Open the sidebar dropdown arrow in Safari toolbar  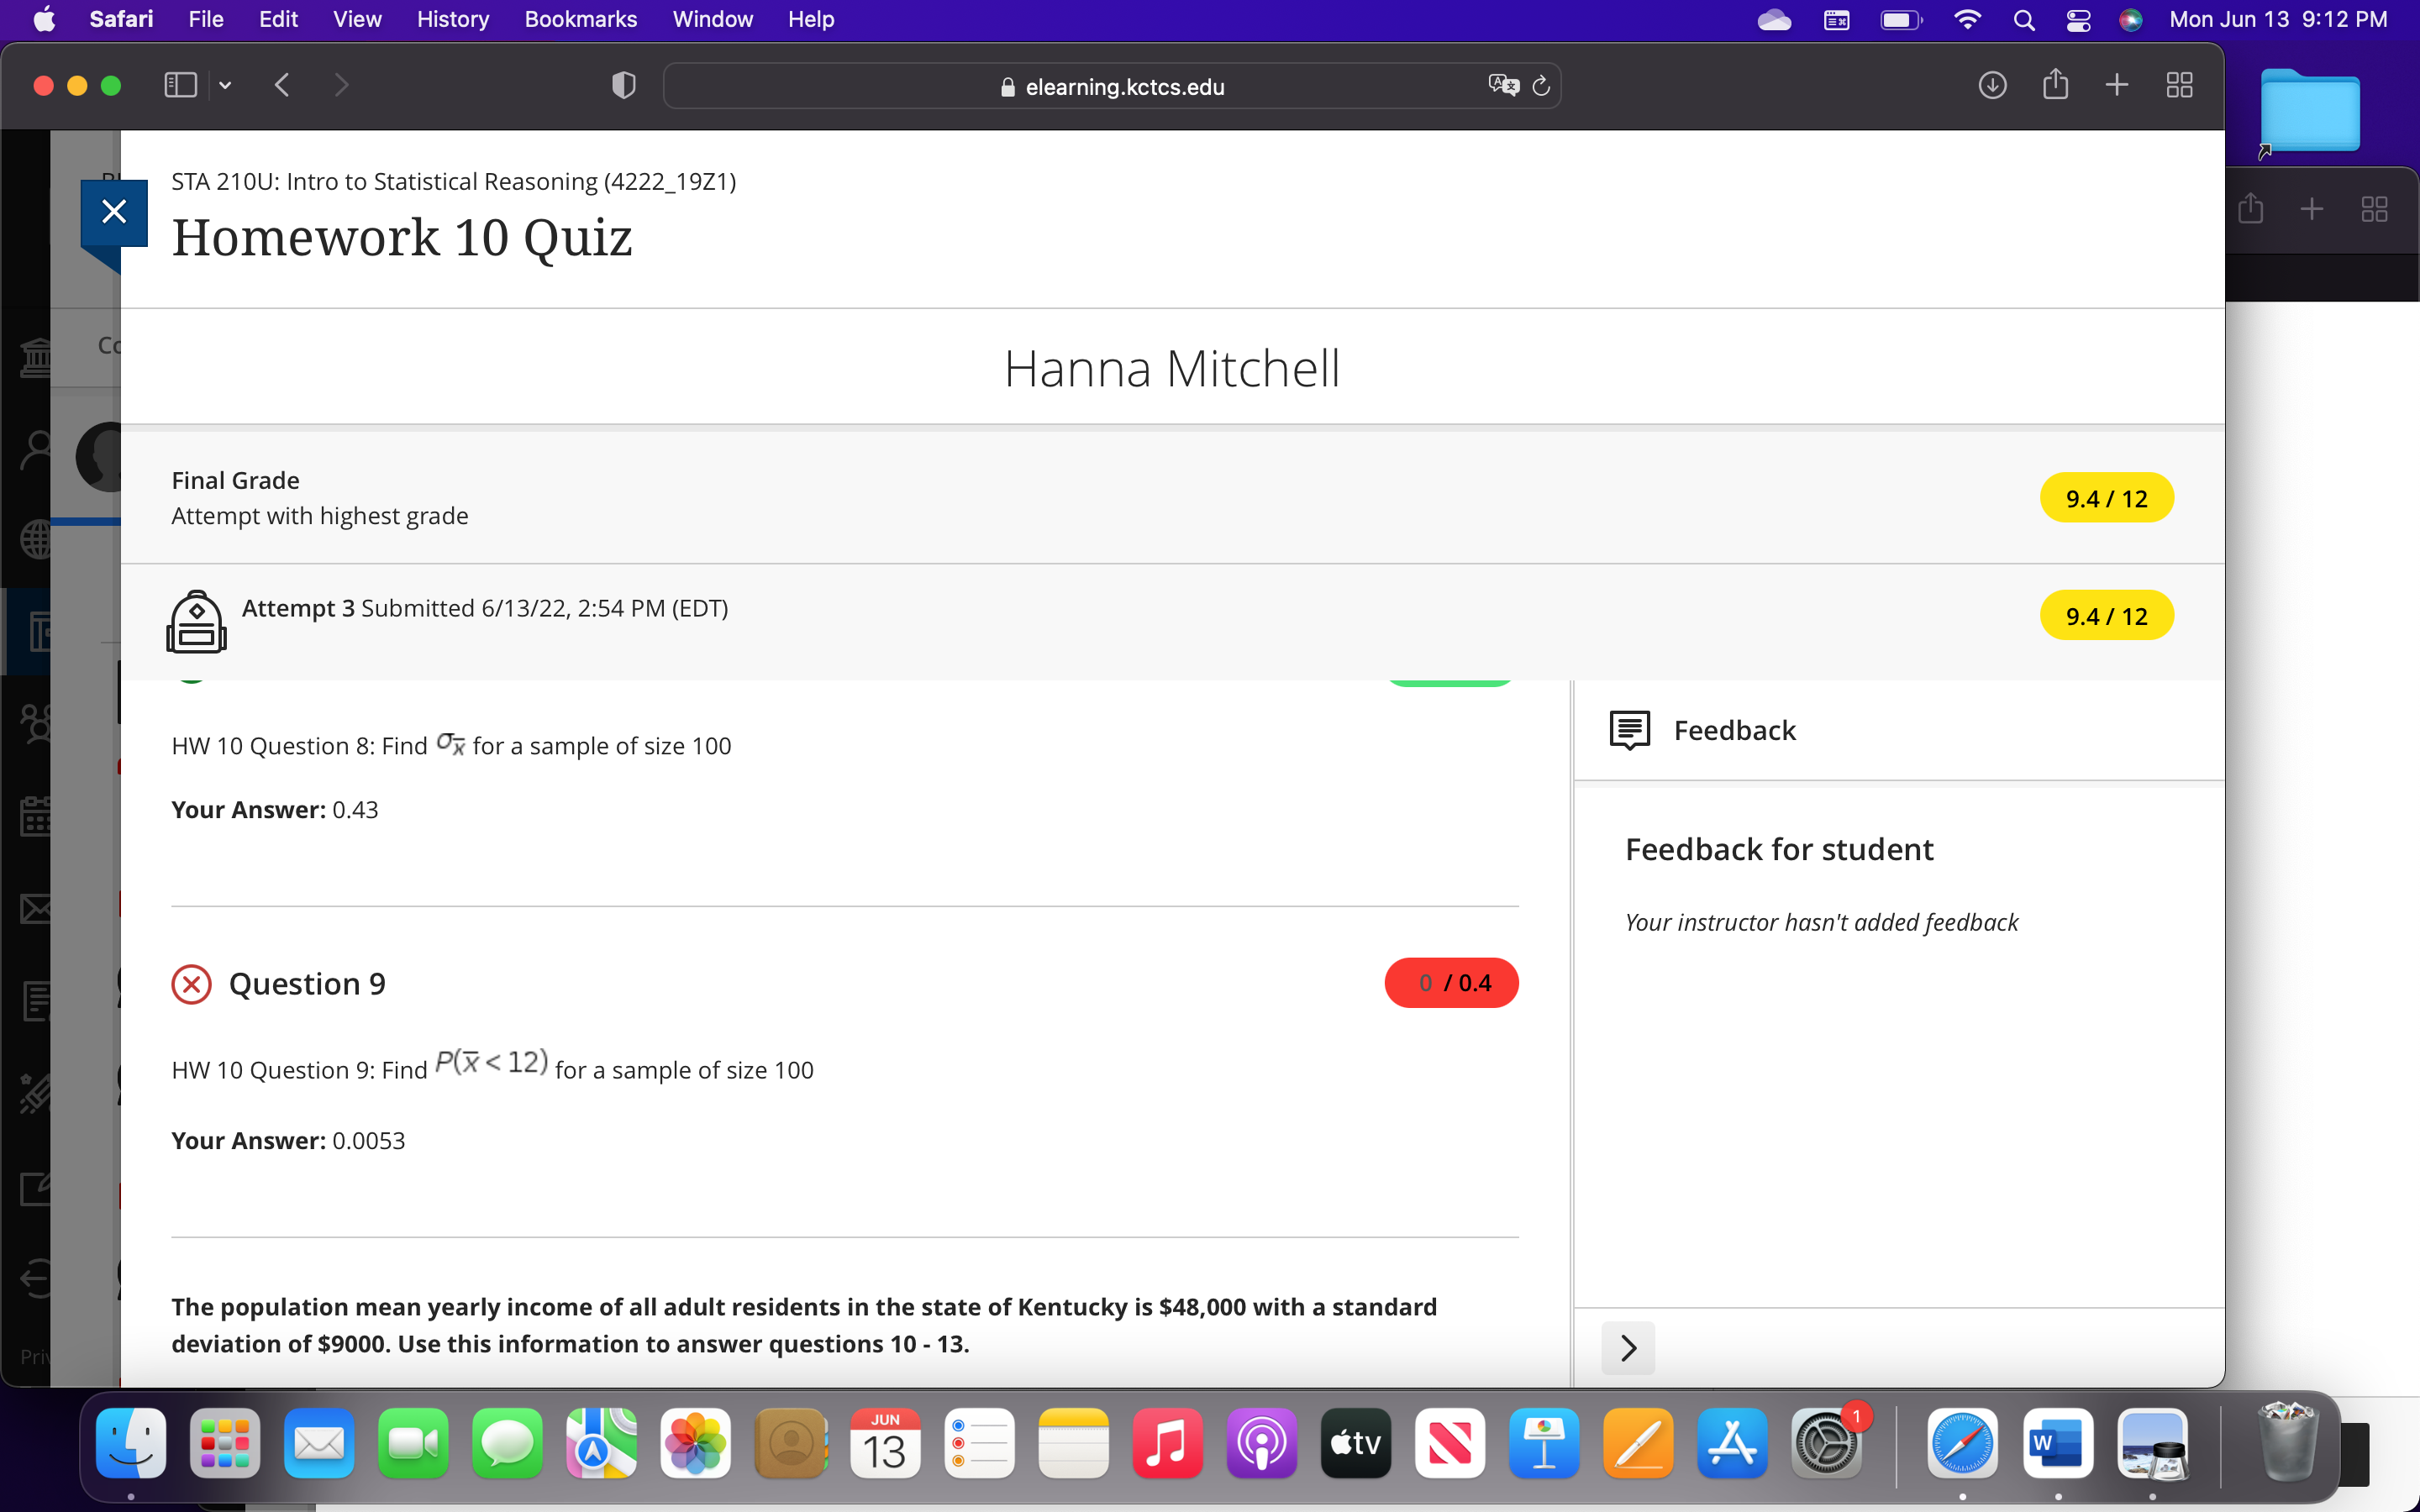click(225, 85)
